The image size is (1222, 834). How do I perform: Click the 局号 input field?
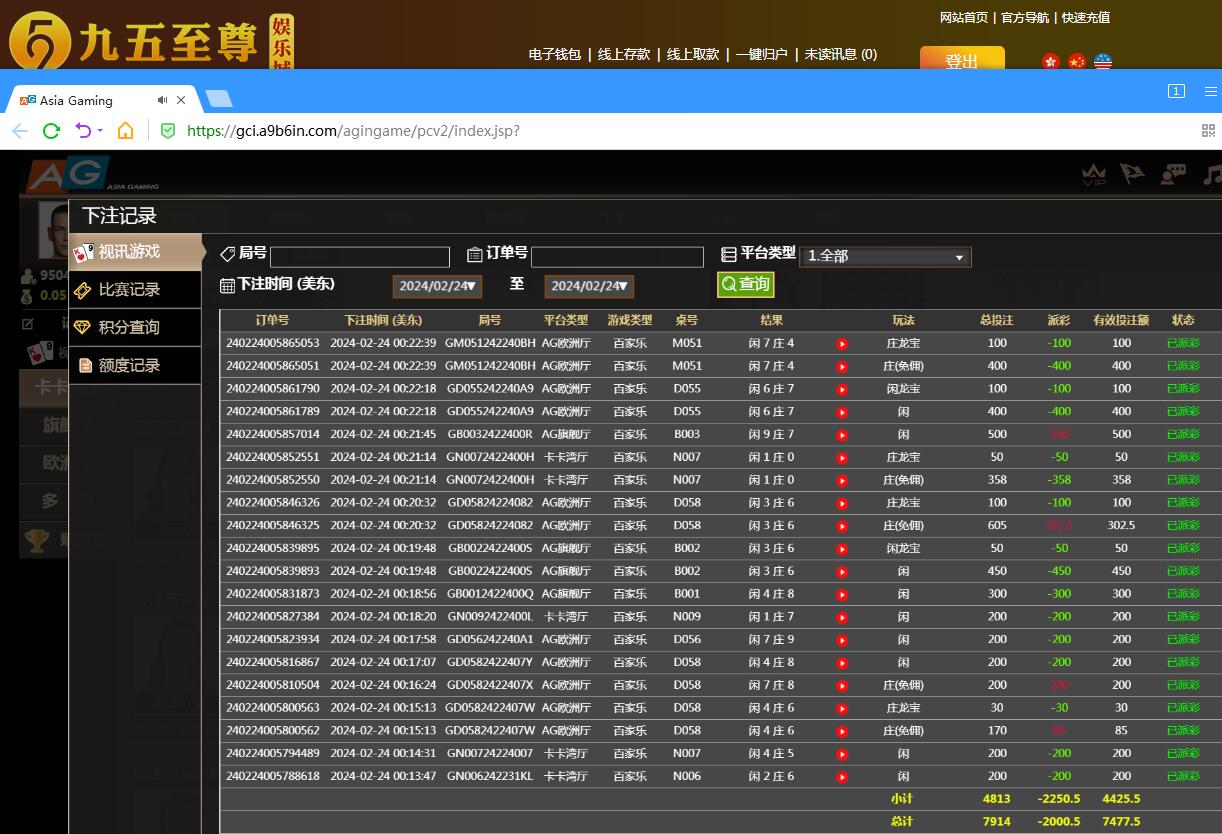click(x=359, y=257)
